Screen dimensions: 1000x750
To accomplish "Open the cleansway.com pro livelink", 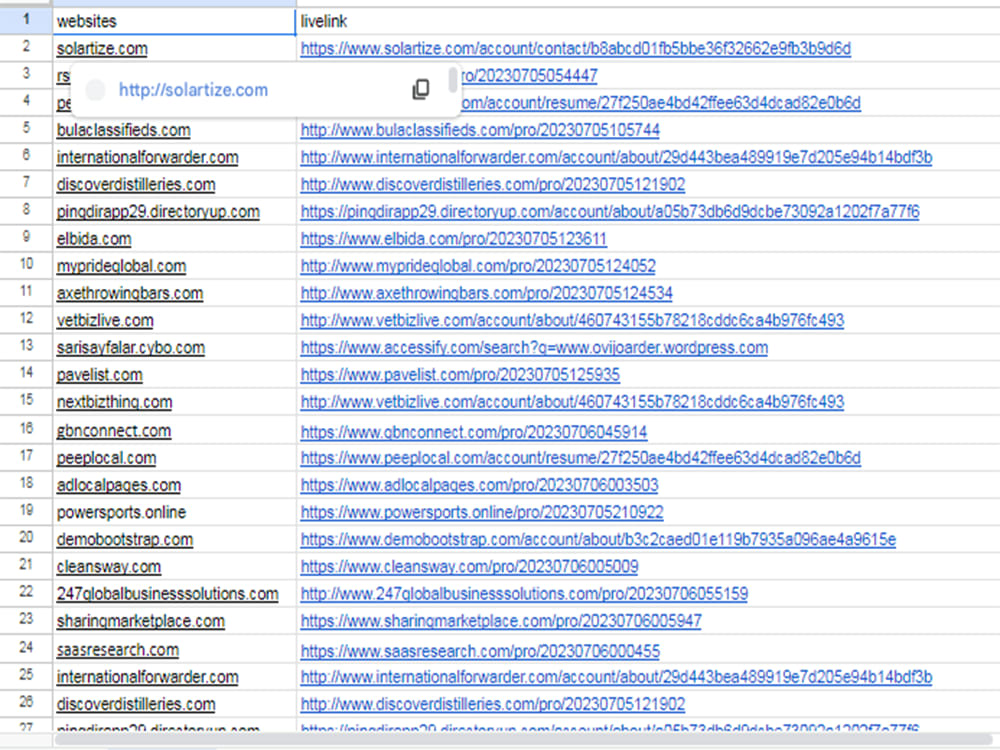I will pos(469,567).
